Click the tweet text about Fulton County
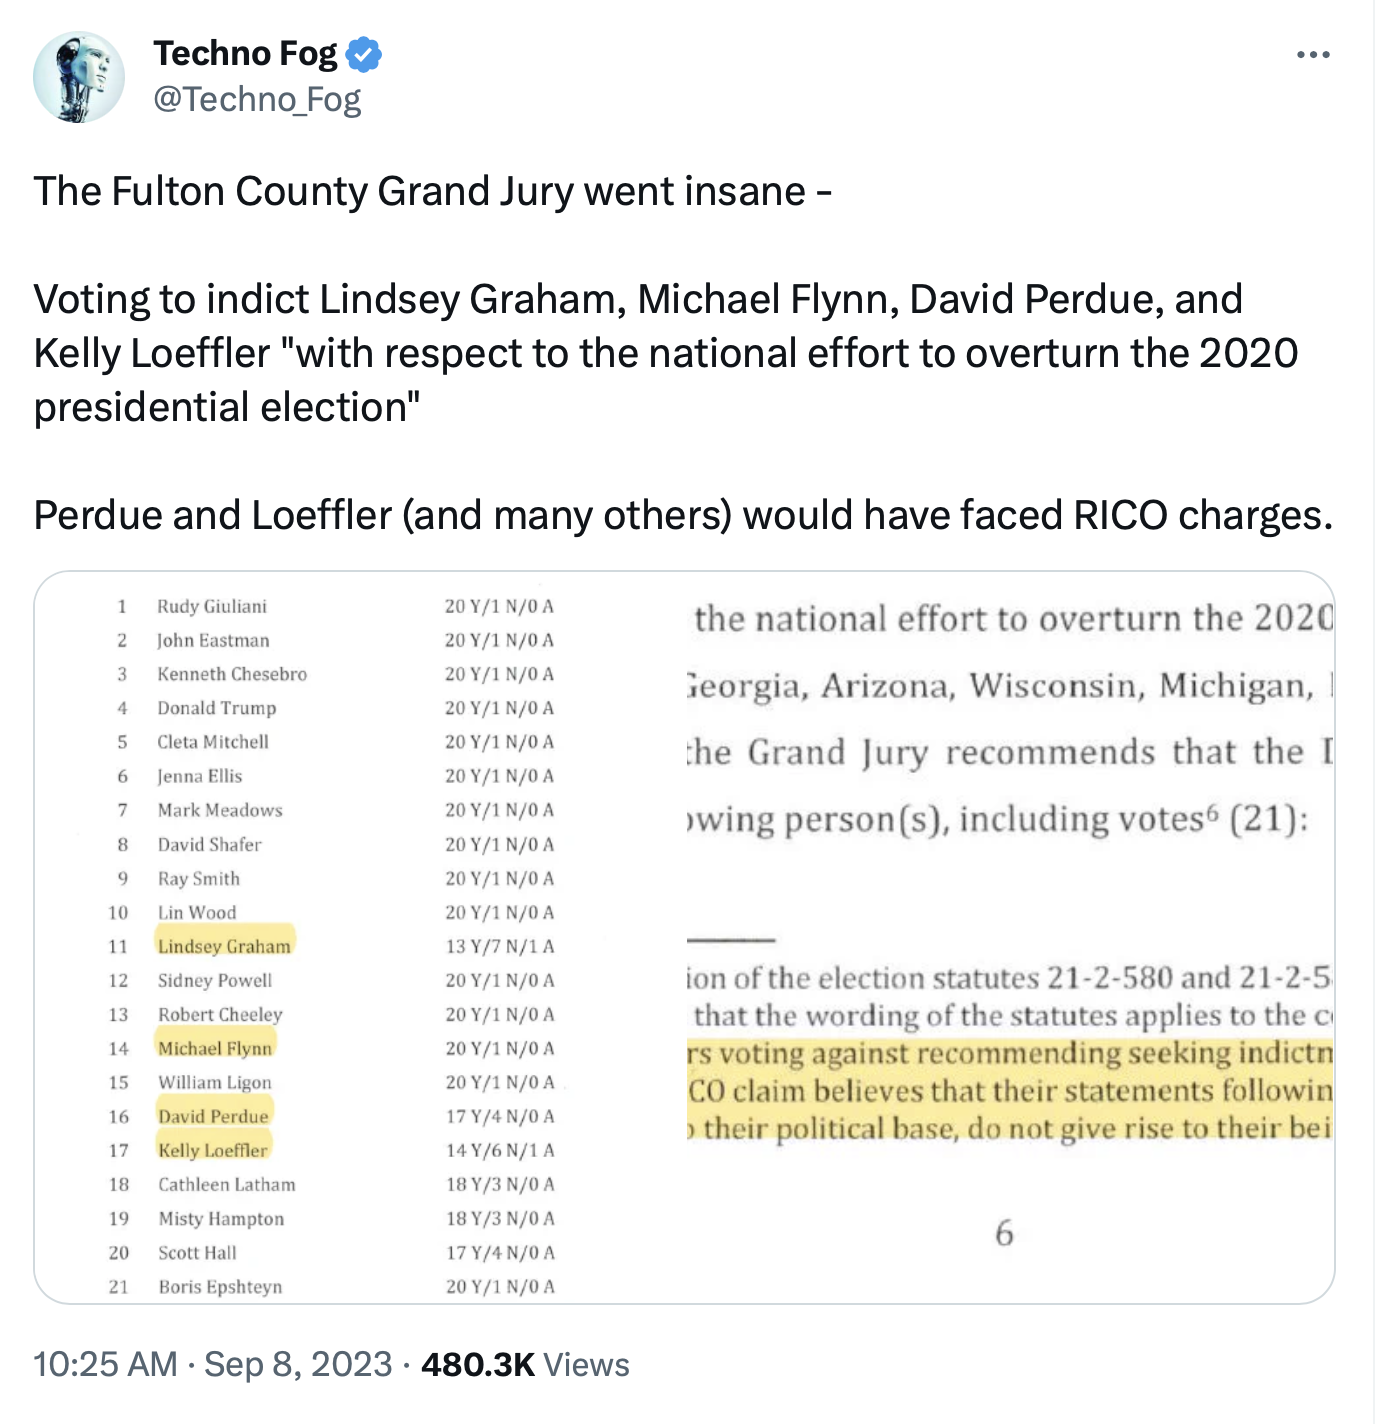 [x=432, y=191]
